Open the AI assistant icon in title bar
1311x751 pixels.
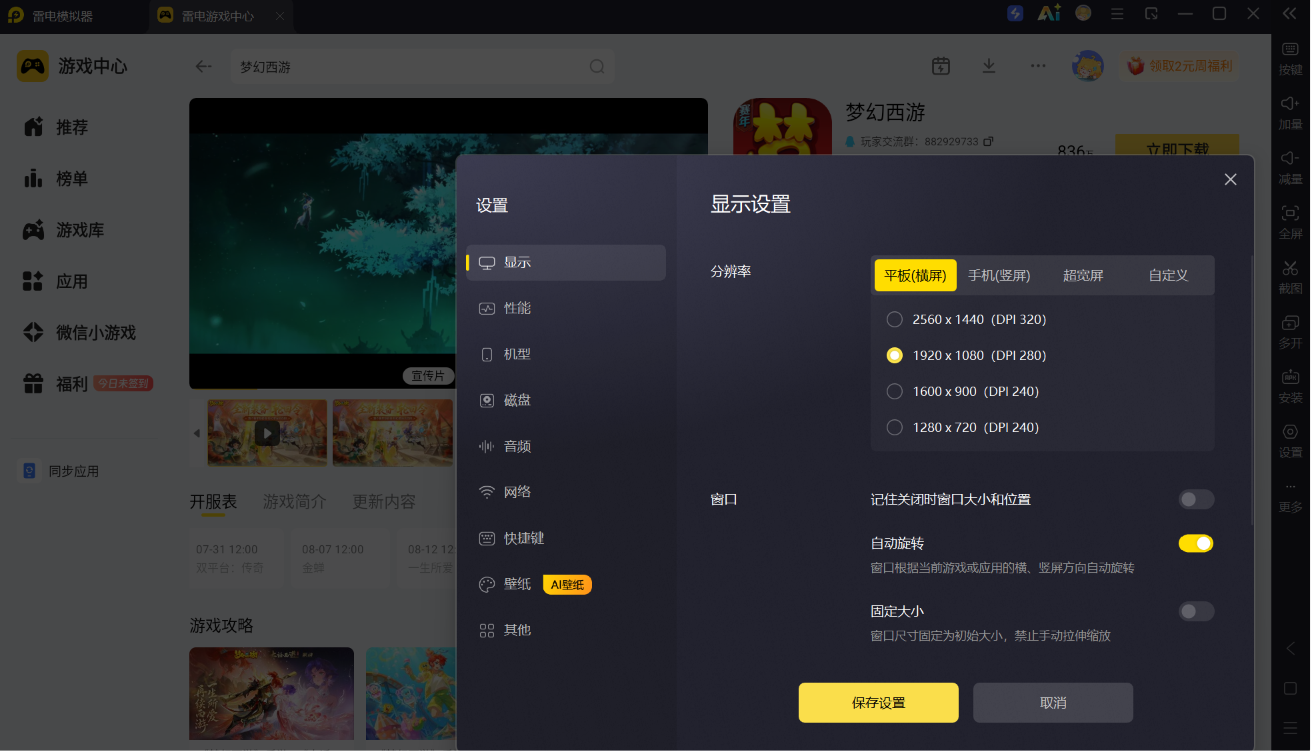pyautogui.click(x=1049, y=14)
